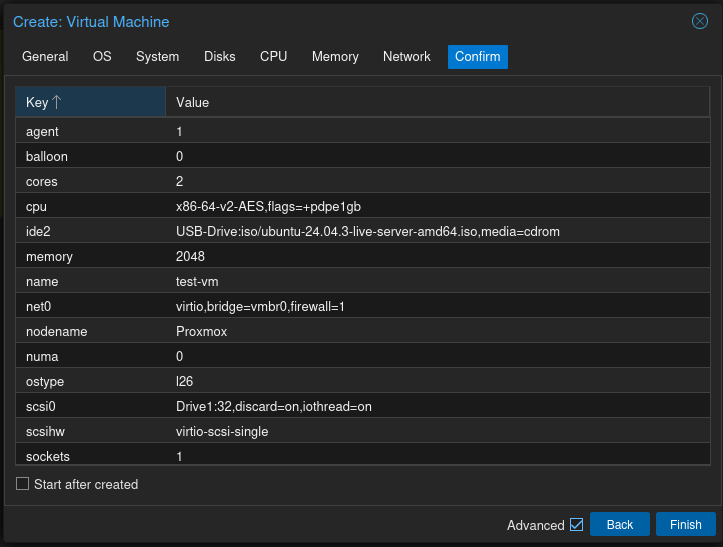Switch to the CPU tab
The image size is (723, 547).
(273, 57)
